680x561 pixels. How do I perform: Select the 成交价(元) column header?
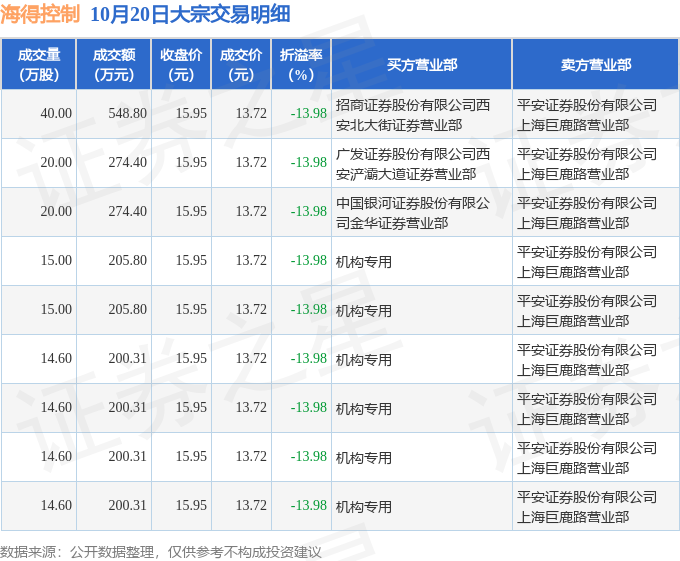click(241, 65)
